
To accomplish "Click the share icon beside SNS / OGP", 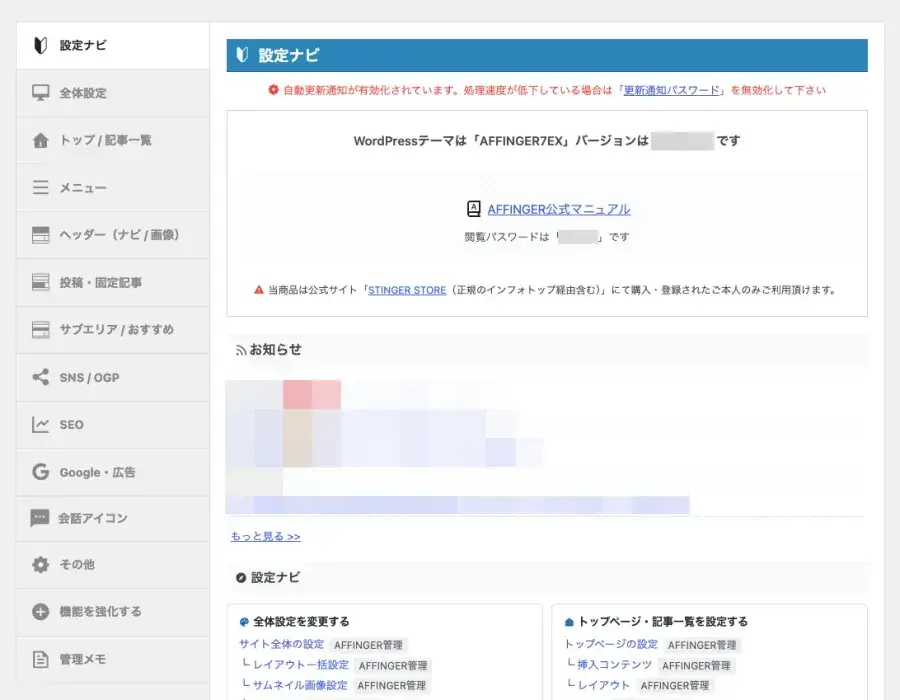I will 40,377.
